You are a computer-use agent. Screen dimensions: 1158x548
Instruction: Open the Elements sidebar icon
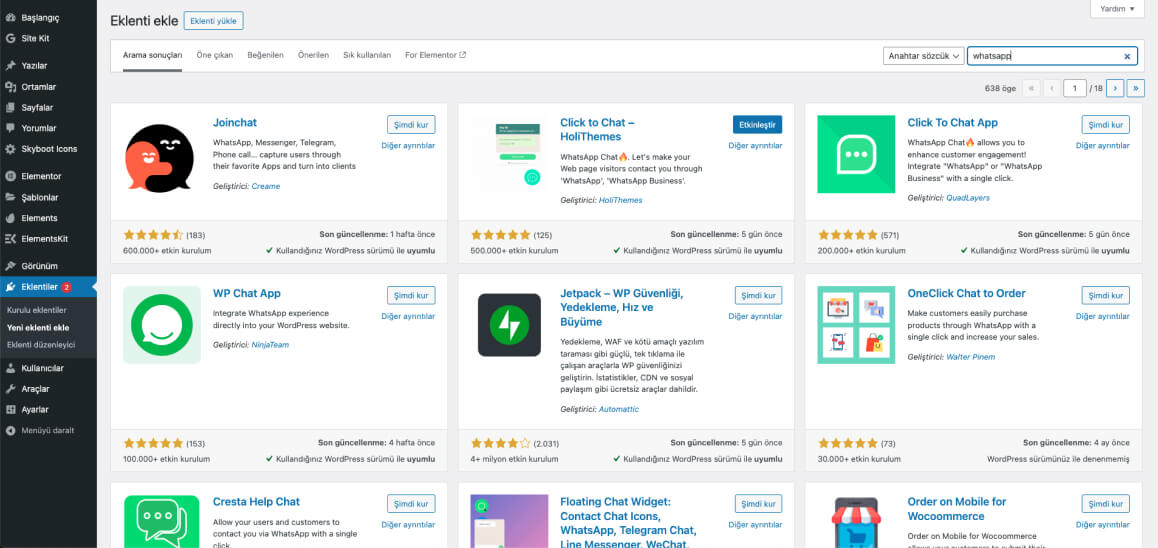click(10, 218)
